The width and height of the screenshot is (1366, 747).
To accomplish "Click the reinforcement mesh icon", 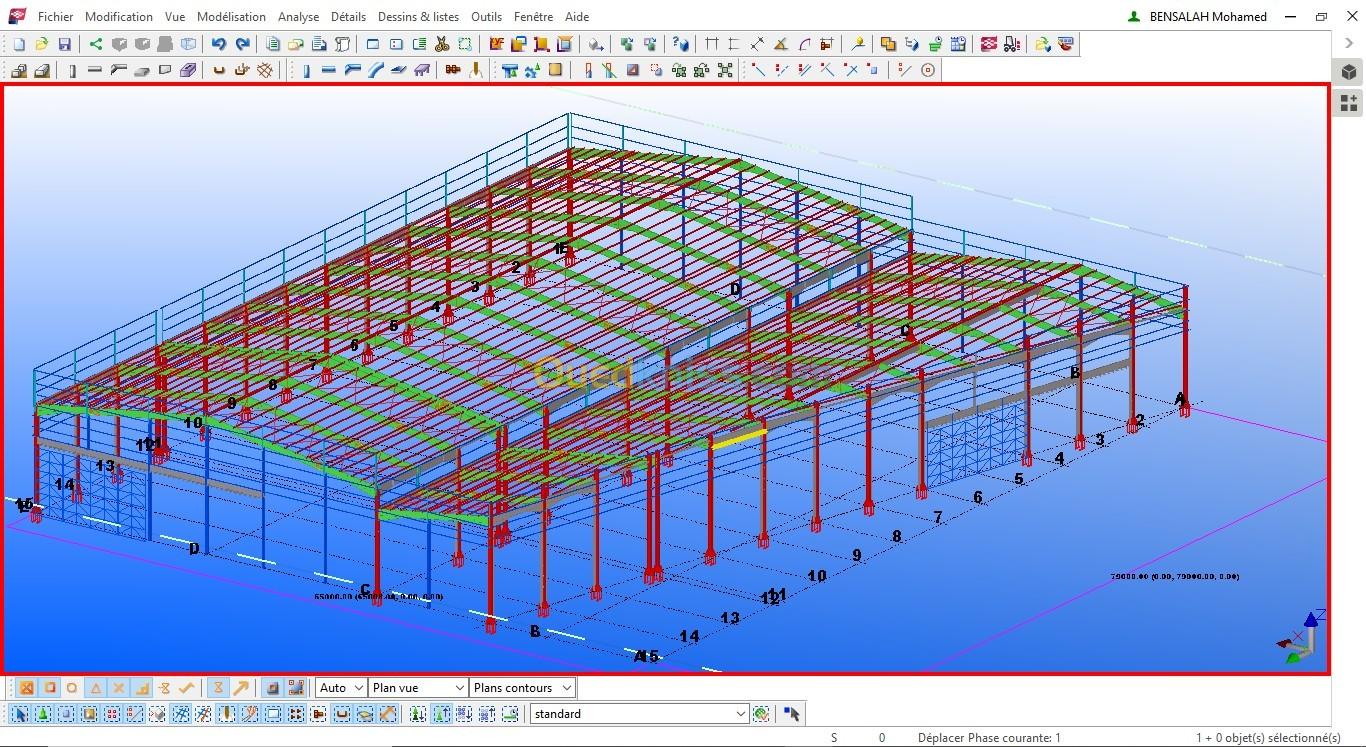I will tap(265, 70).
